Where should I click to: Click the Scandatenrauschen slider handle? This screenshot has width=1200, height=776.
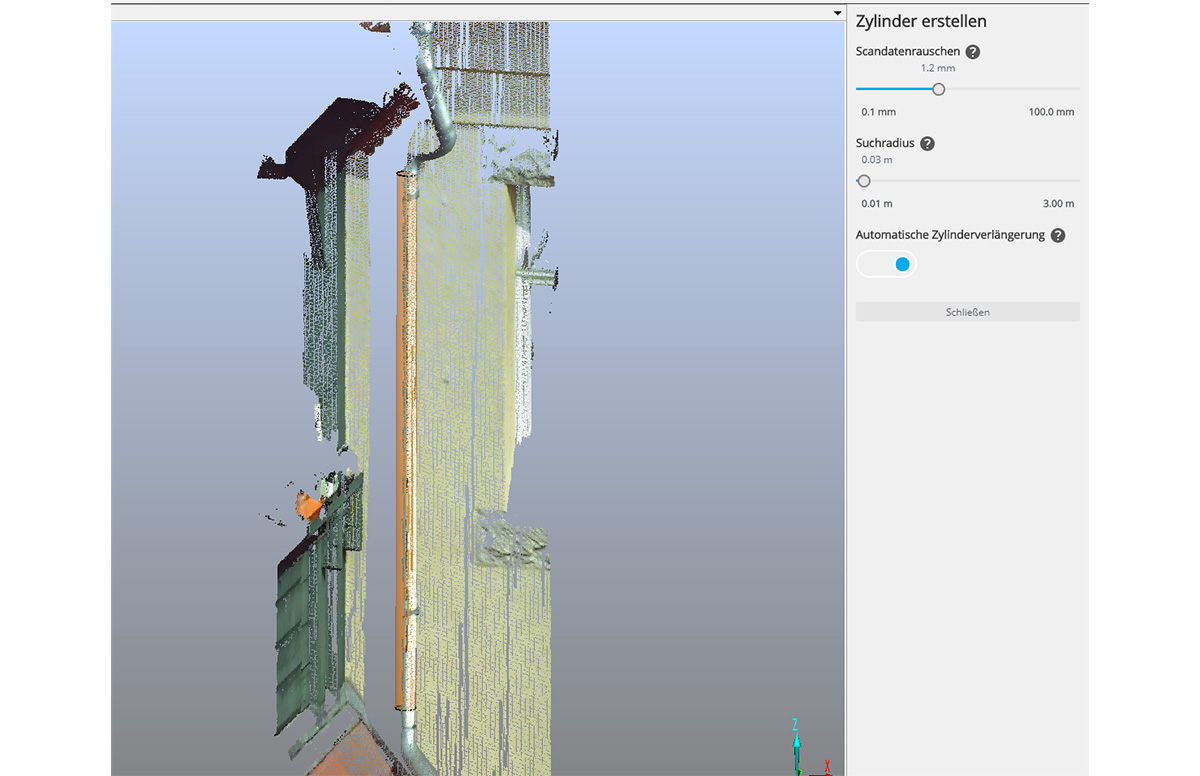[937, 89]
